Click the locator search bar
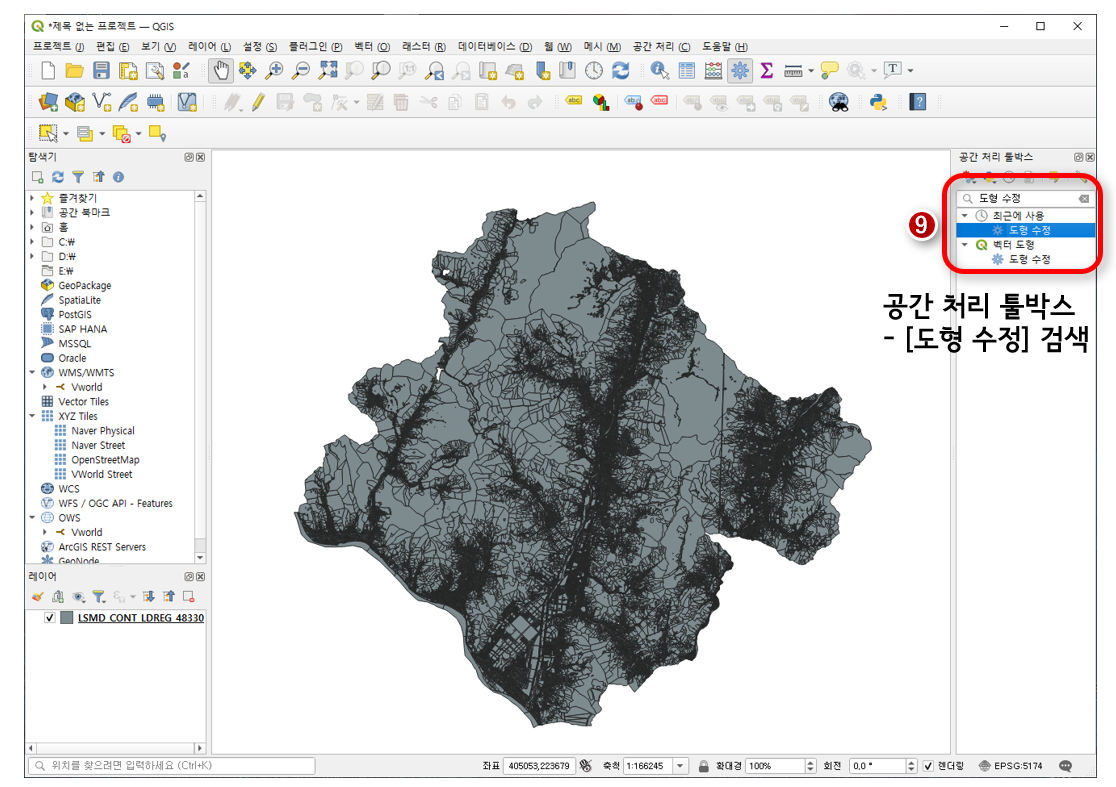 172,766
